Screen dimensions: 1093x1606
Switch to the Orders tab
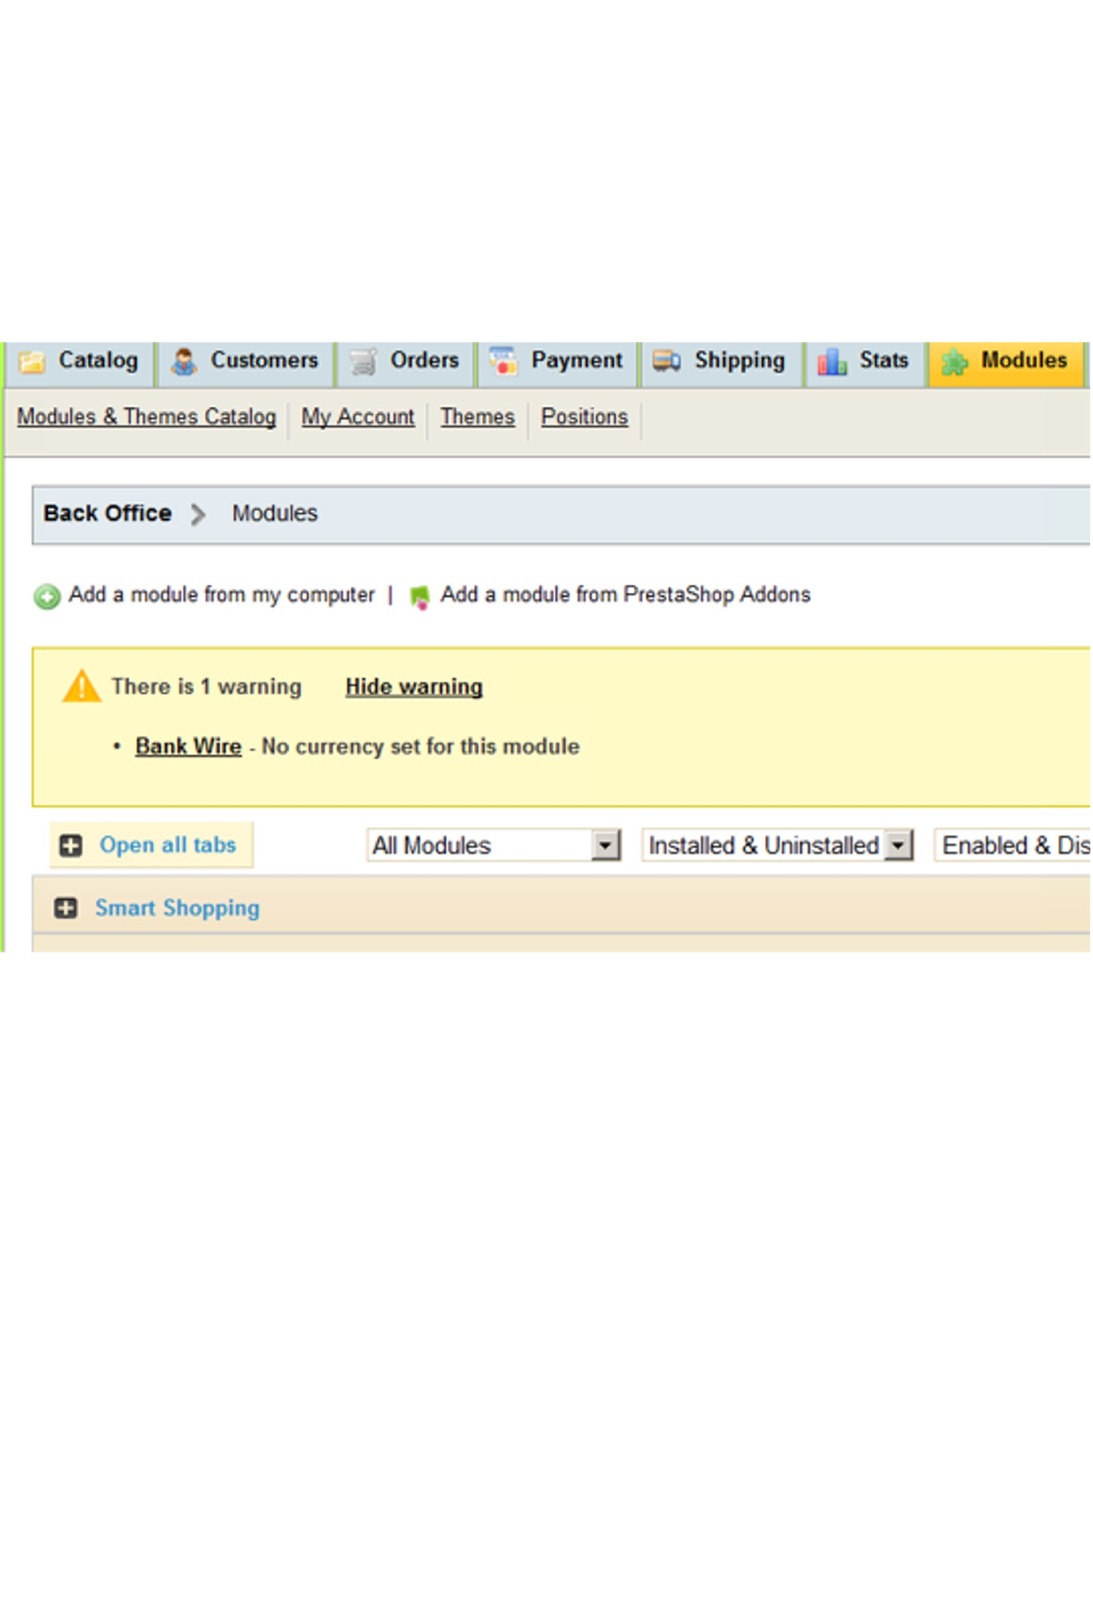tap(405, 362)
